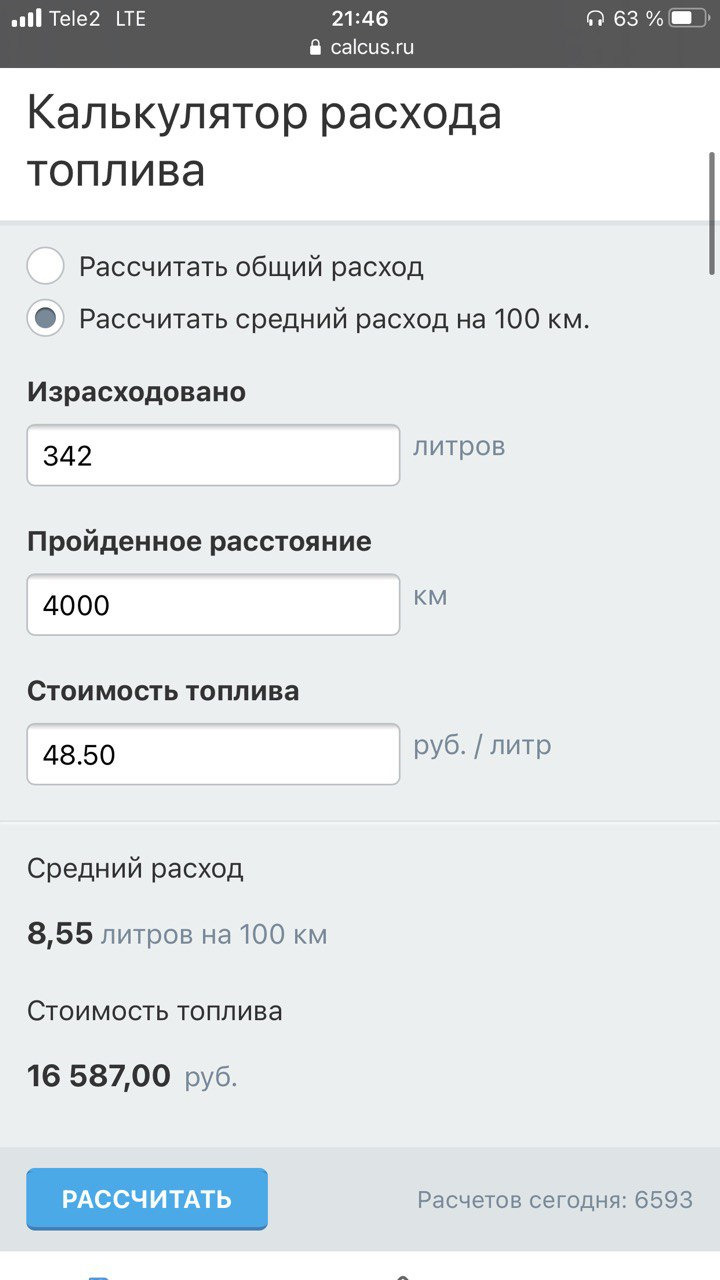Tap the 16 587,00 fuel cost result
Viewport: 720px width, 1280px height.
[99, 1076]
